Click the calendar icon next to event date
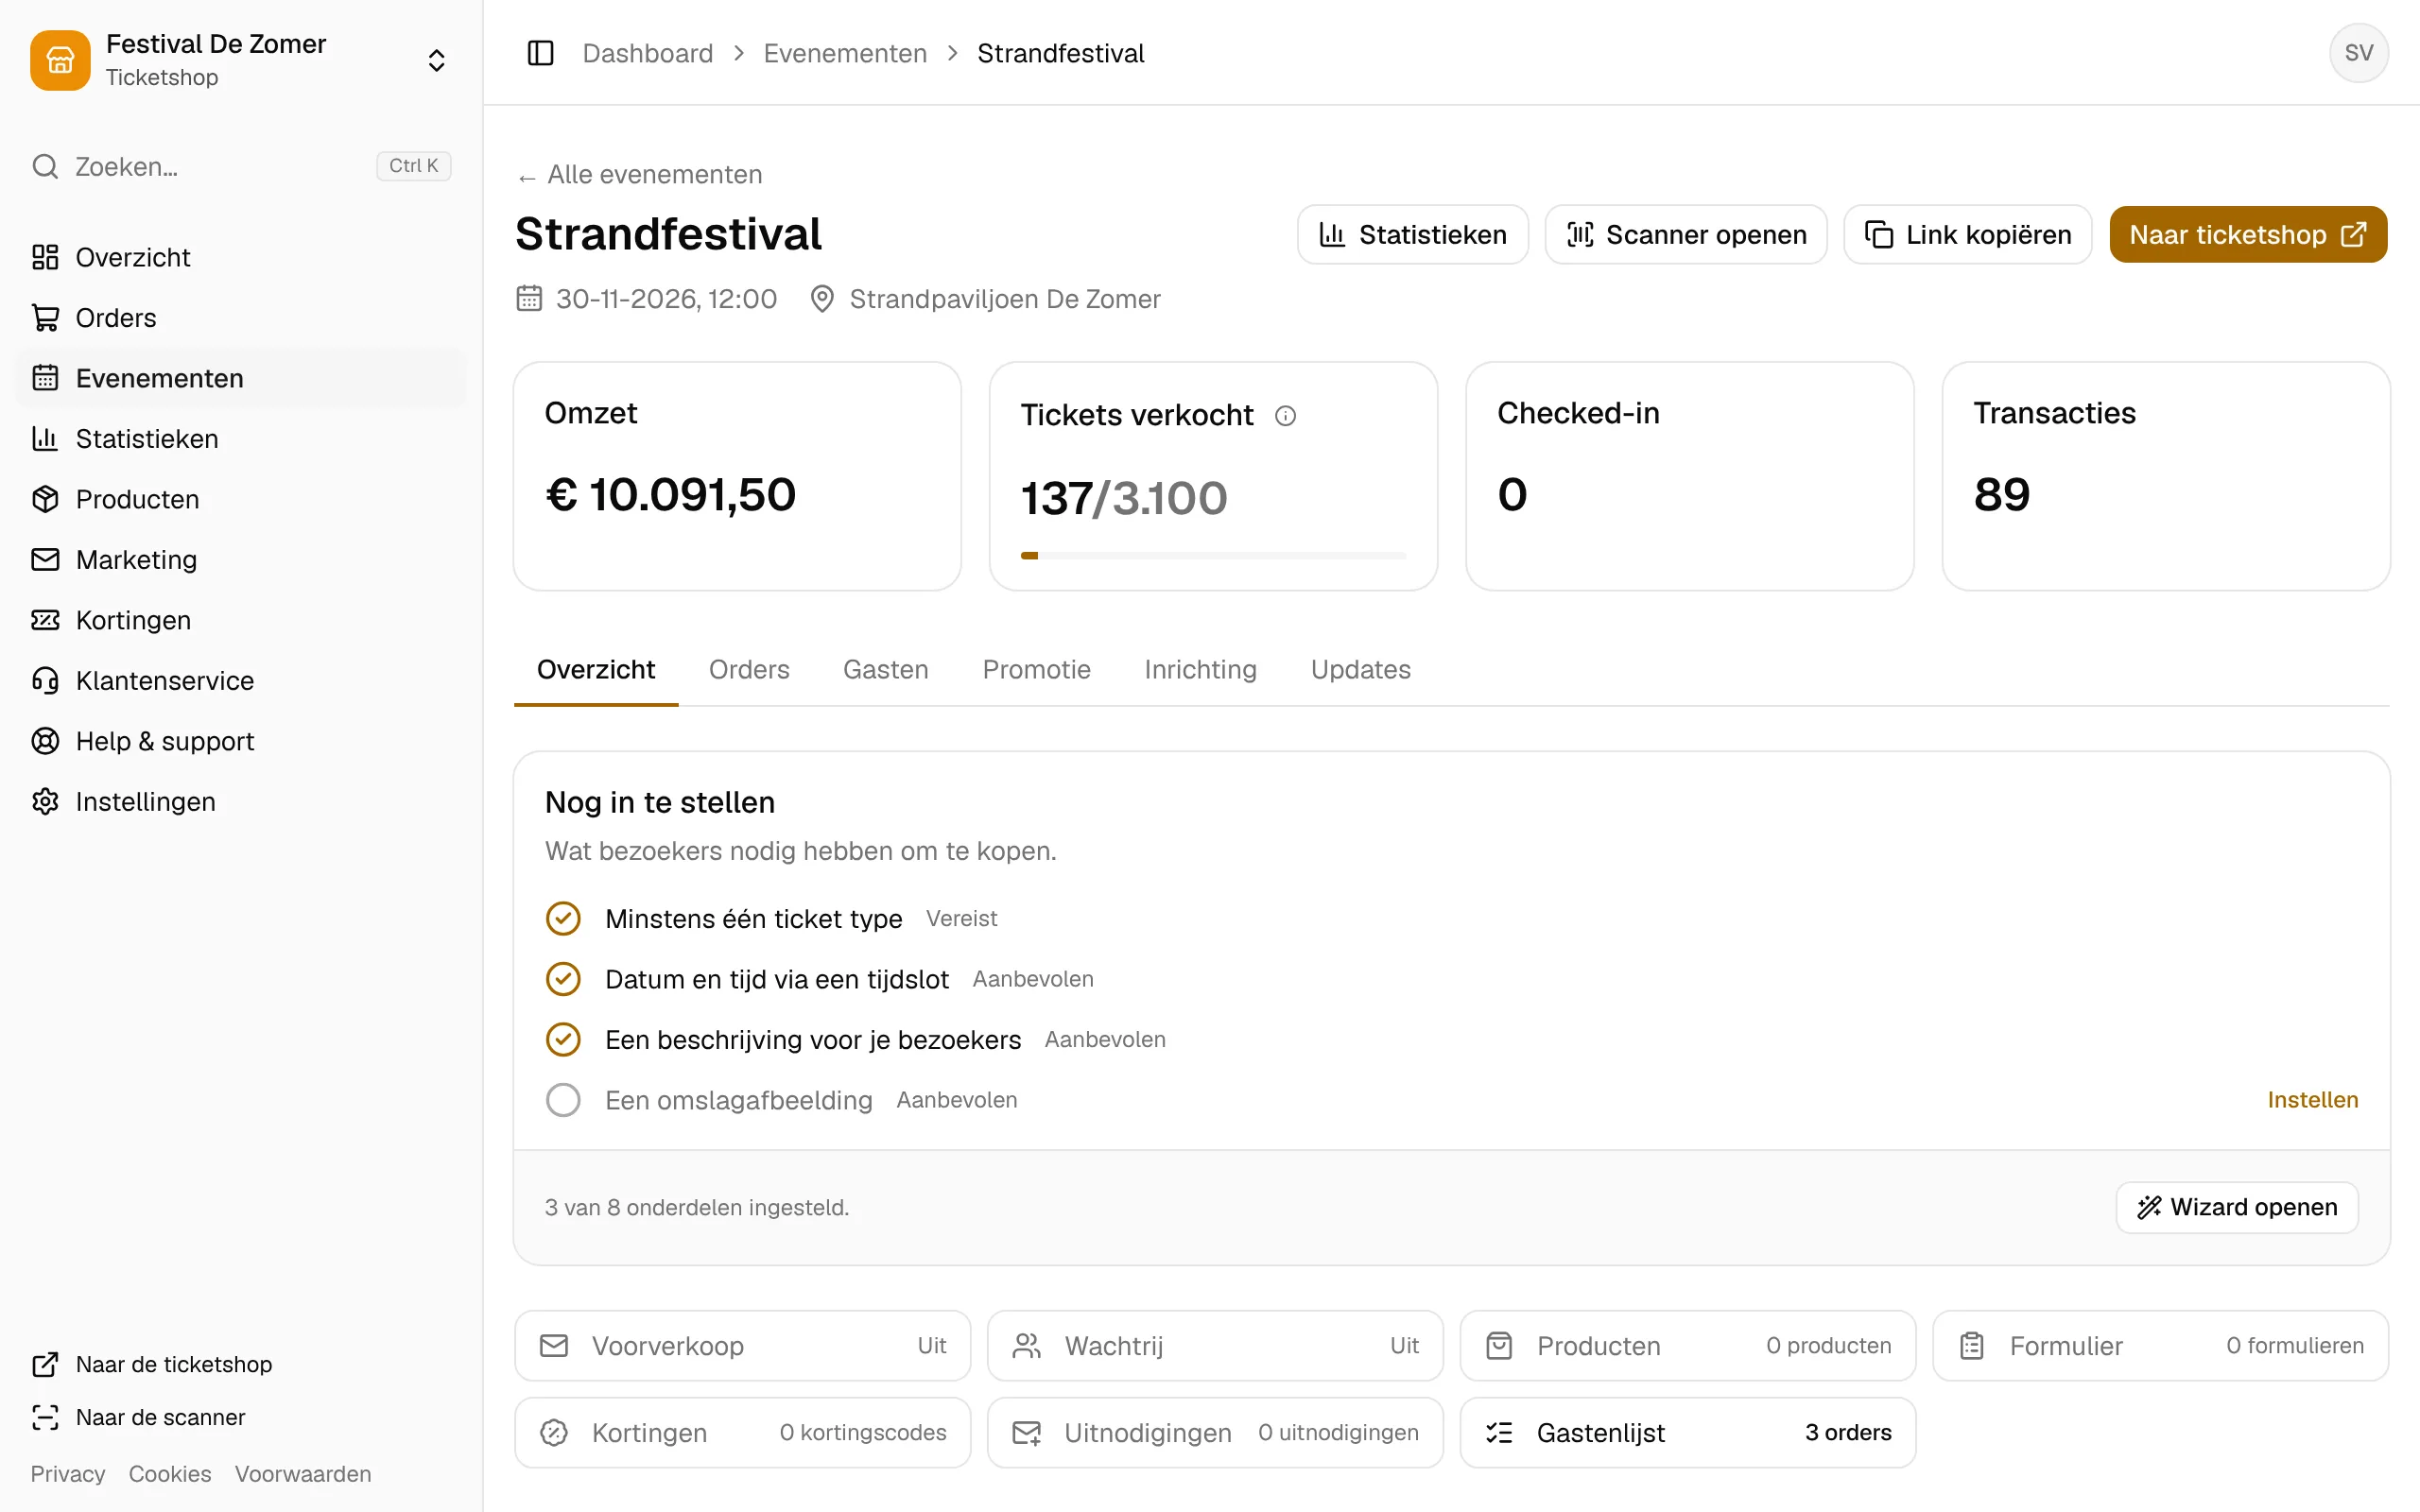The width and height of the screenshot is (2420, 1512). (x=529, y=299)
